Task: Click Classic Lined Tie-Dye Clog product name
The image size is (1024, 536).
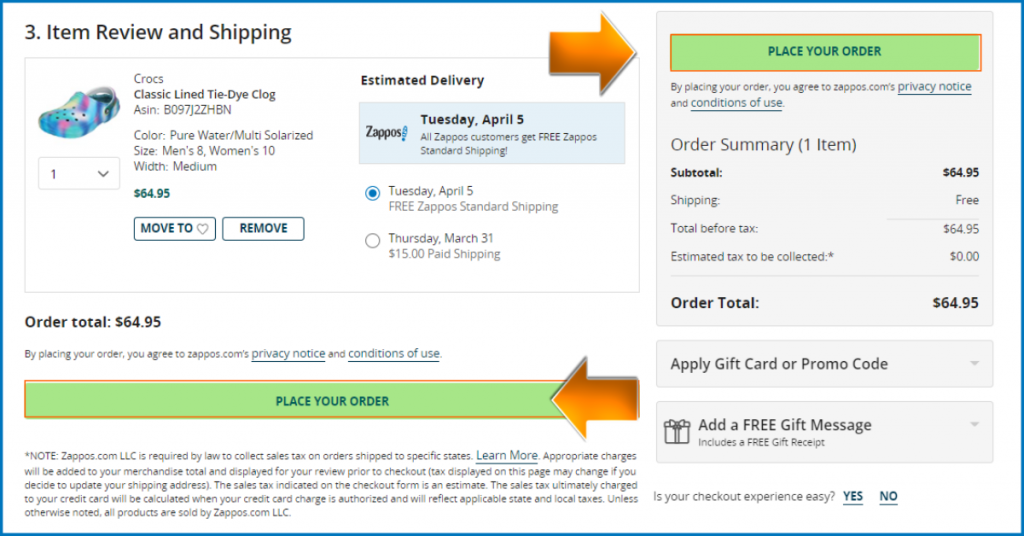Action: coord(204,94)
